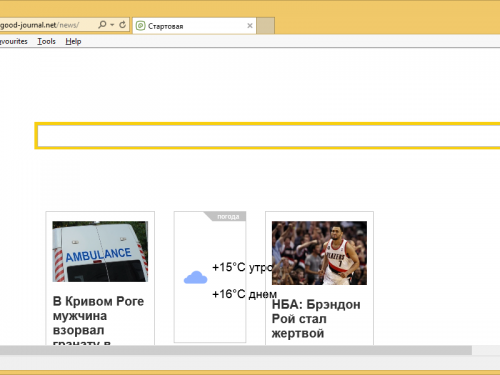The image size is (500, 375).
Task: Close the Стартовая tab
Action: (x=250, y=26)
